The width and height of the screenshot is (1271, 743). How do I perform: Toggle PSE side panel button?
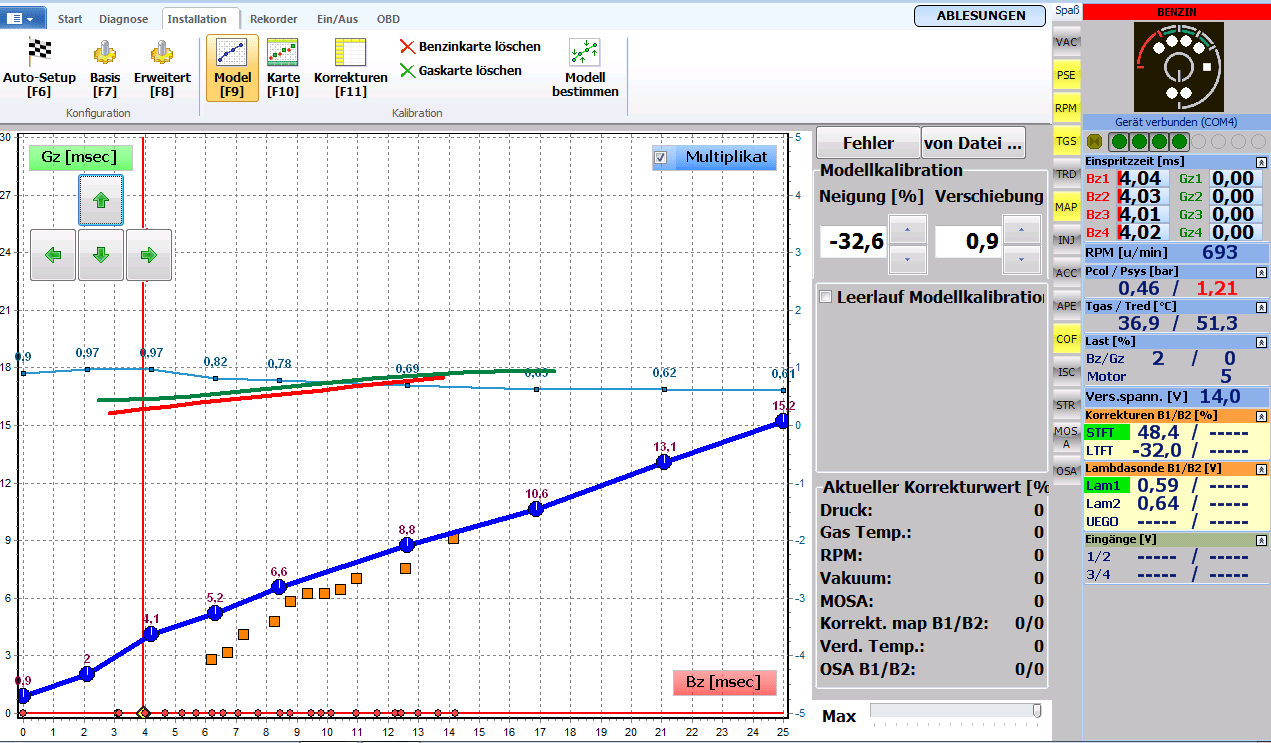(1066, 75)
